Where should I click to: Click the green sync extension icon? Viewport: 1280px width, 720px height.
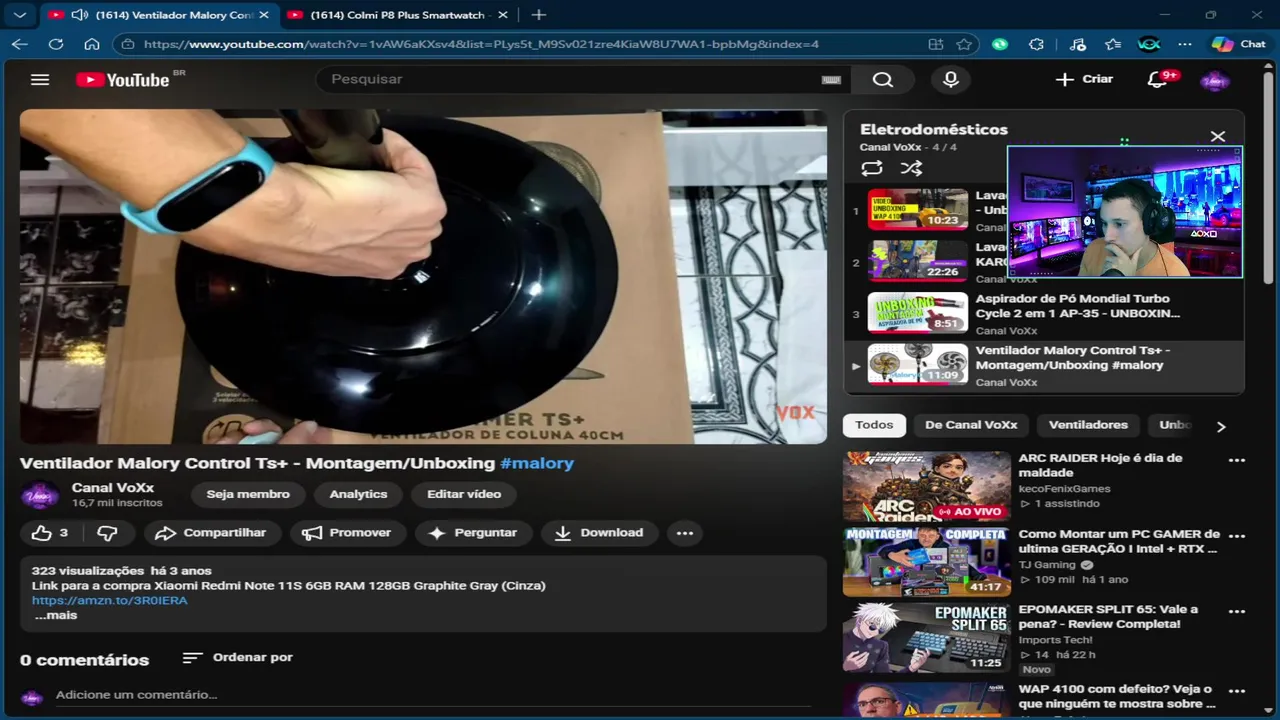point(1000,44)
